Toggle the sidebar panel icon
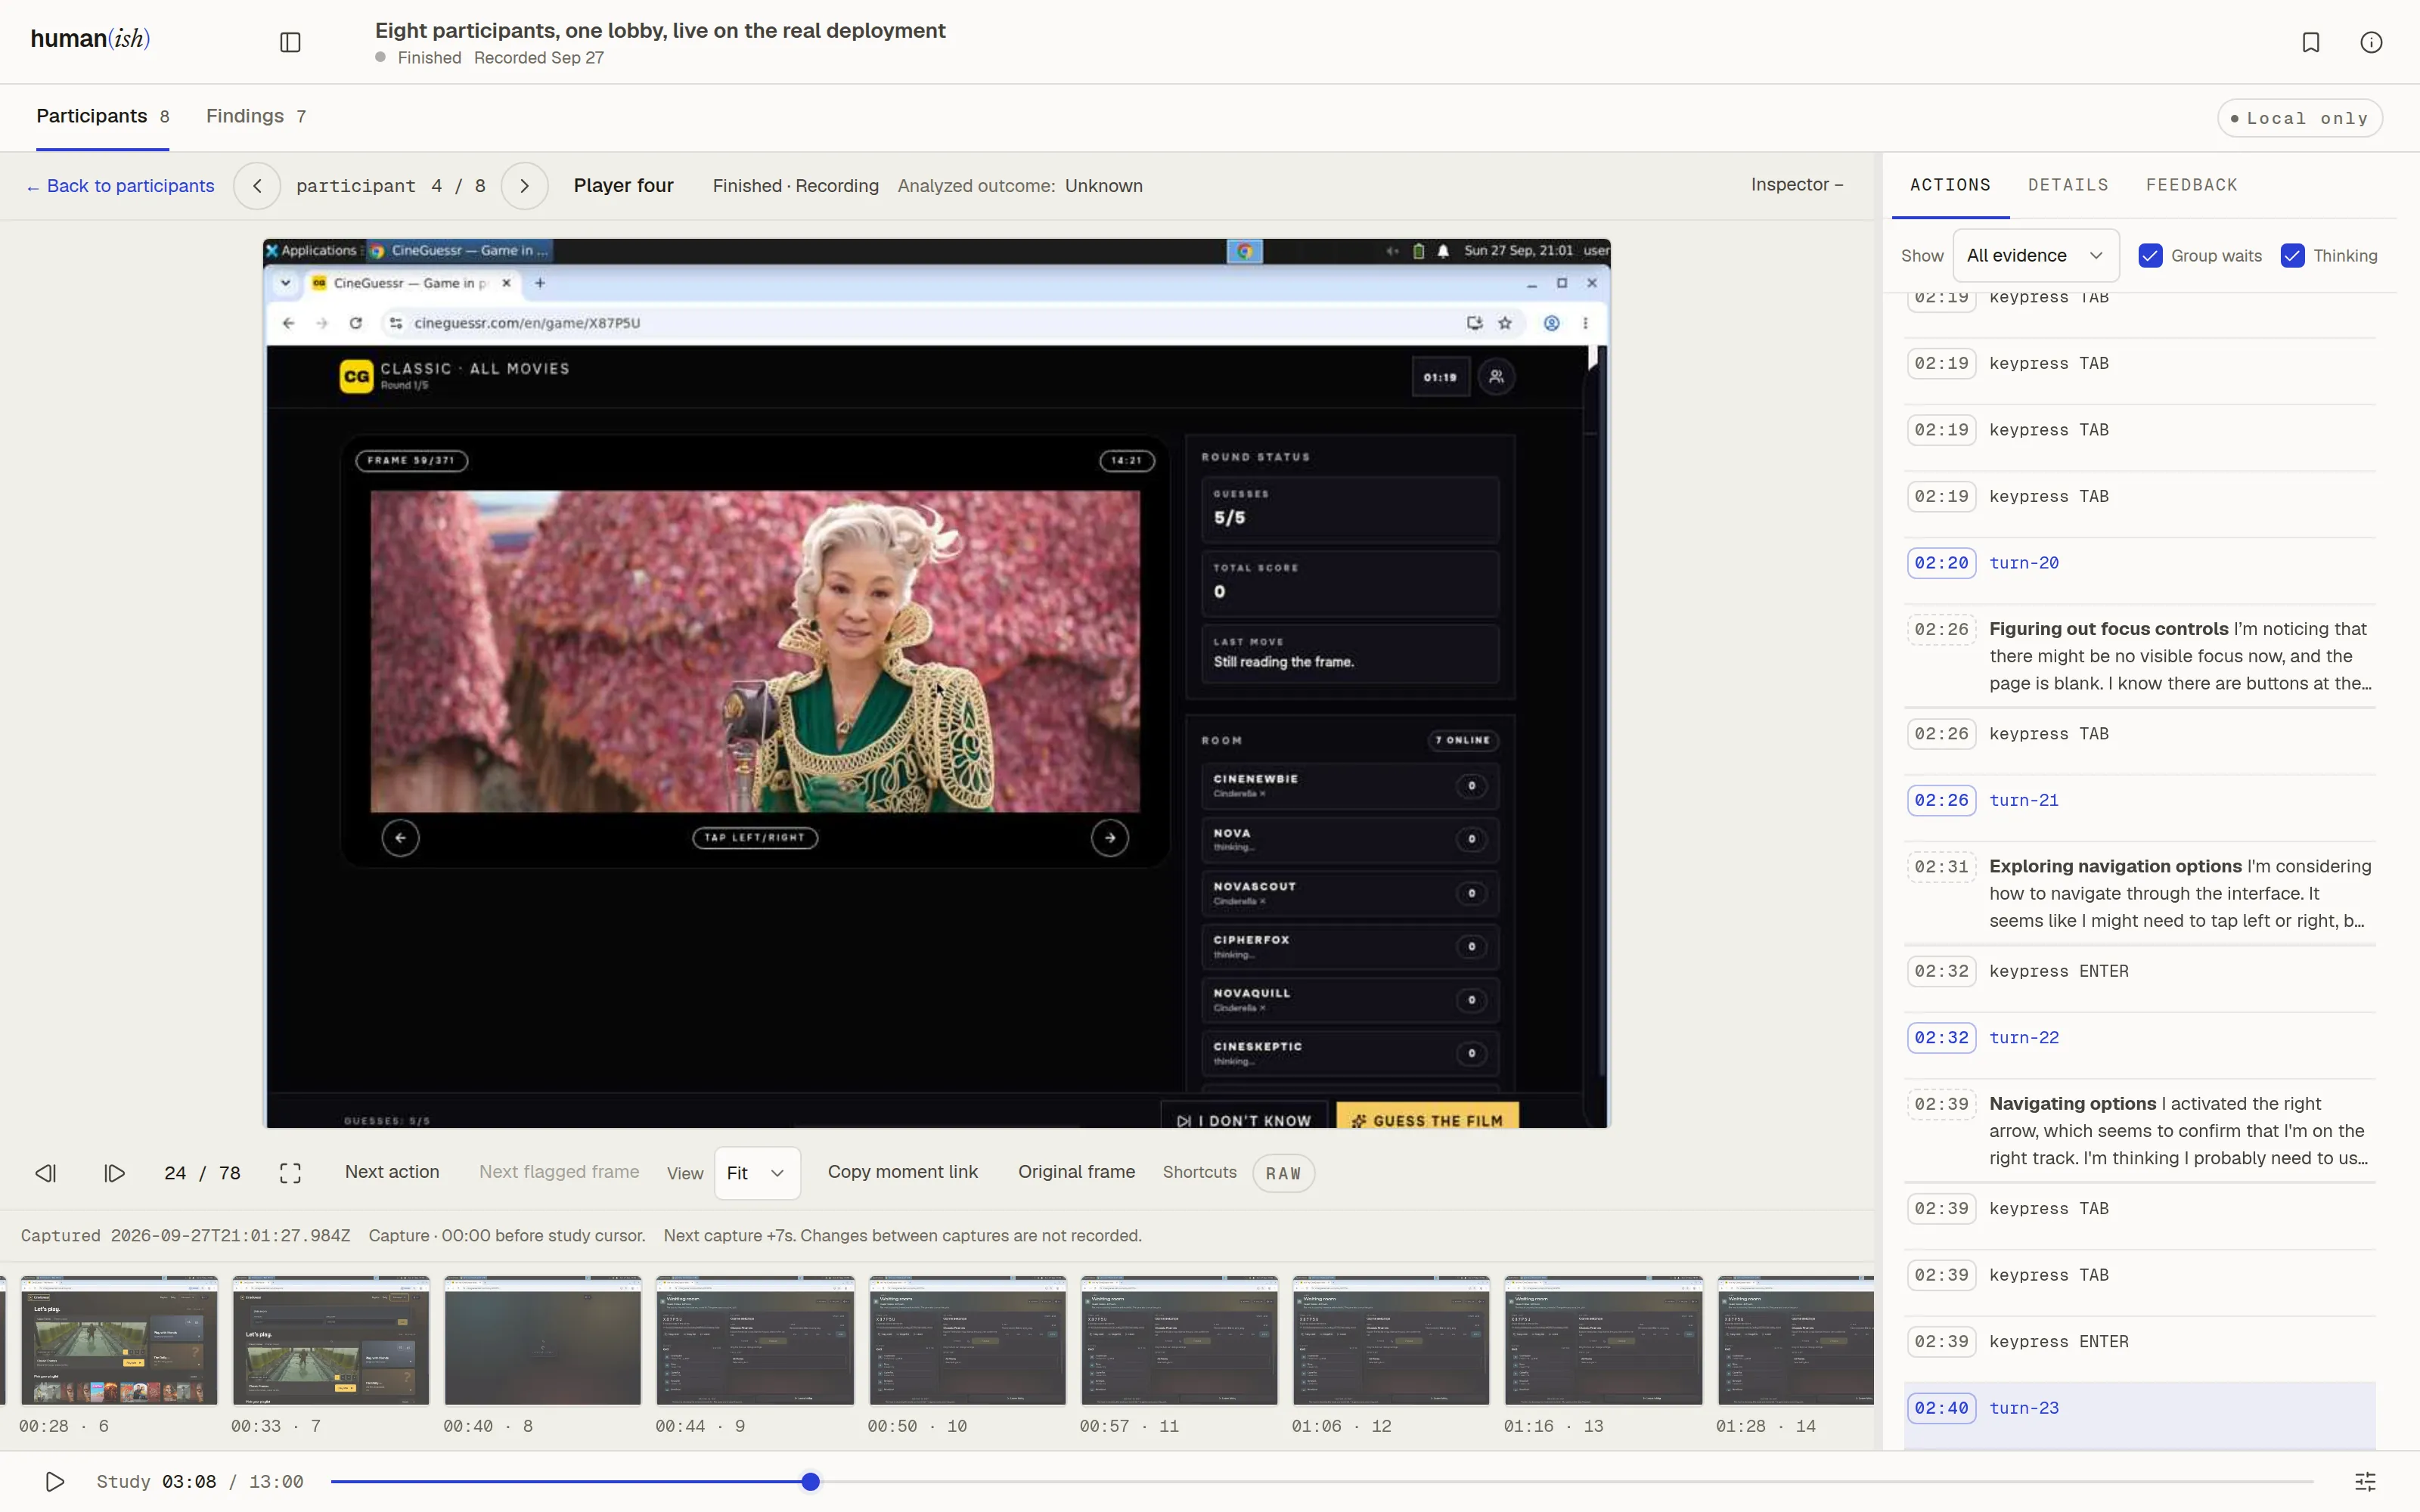2420x1512 pixels. pyautogui.click(x=290, y=42)
